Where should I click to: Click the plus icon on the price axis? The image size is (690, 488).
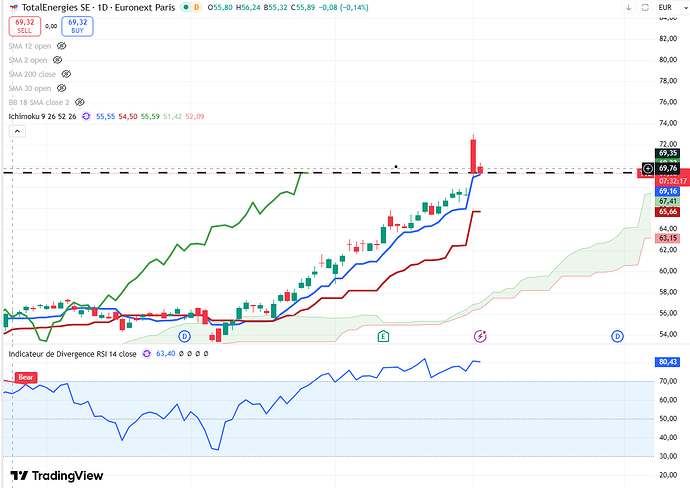[x=647, y=170]
